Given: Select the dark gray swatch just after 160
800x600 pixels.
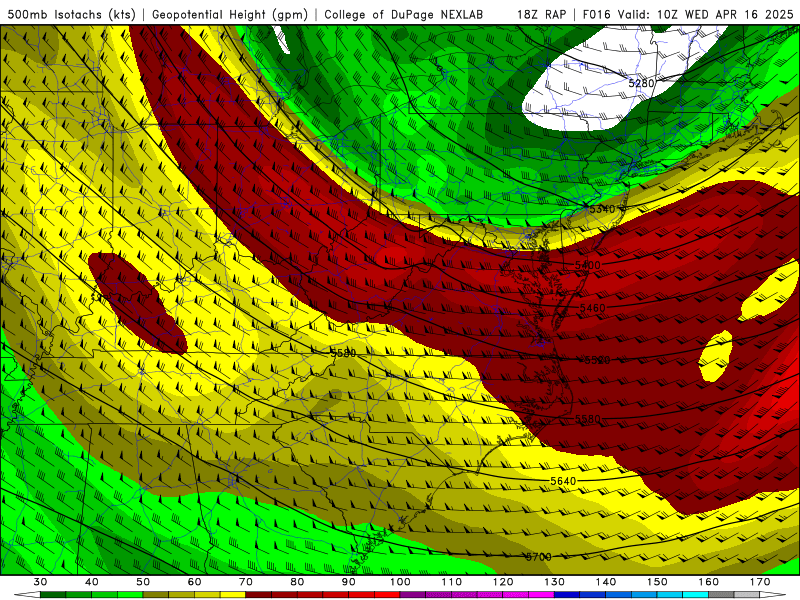Looking at the screenshot, I should point(721,595).
